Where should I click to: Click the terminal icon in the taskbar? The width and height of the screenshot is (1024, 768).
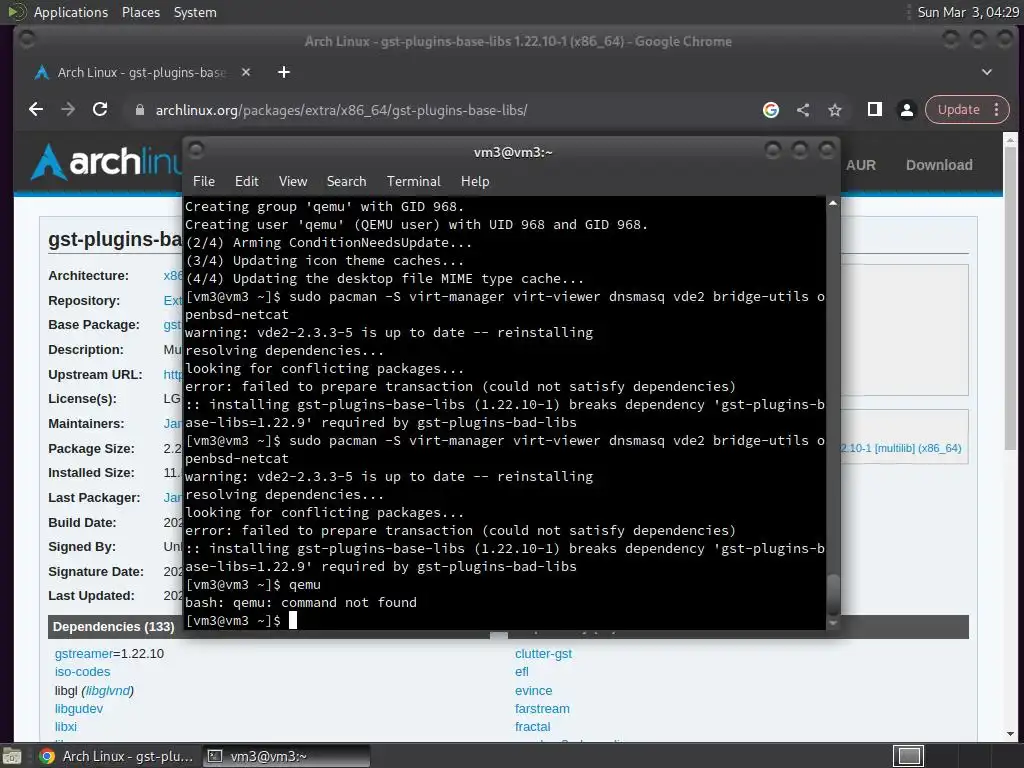(215, 756)
